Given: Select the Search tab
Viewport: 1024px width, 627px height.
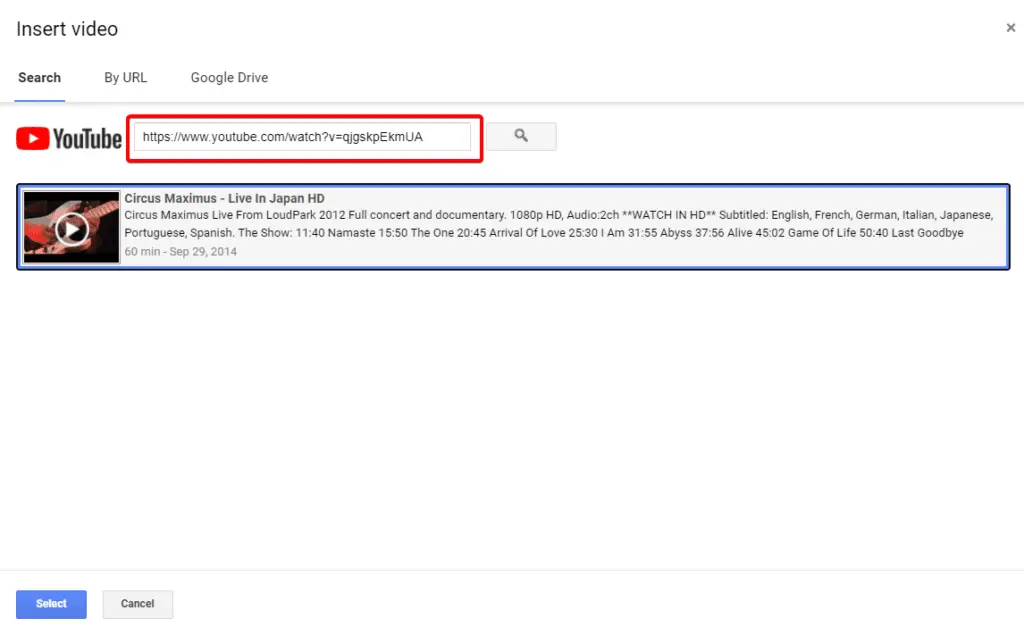Looking at the screenshot, I should click(x=40, y=77).
